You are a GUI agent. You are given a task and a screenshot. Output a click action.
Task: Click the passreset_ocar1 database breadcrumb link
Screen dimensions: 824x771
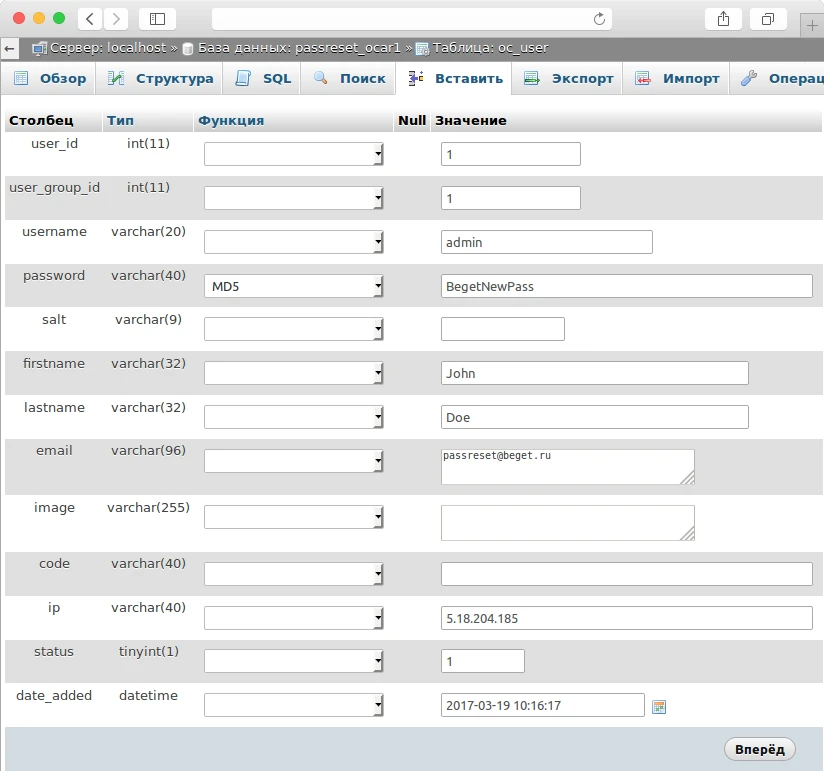pos(299,47)
